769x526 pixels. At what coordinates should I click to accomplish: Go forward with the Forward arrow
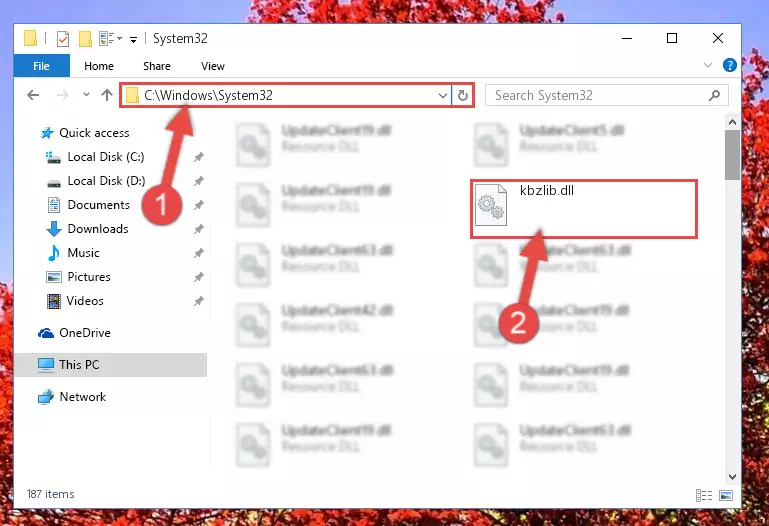click(62, 95)
